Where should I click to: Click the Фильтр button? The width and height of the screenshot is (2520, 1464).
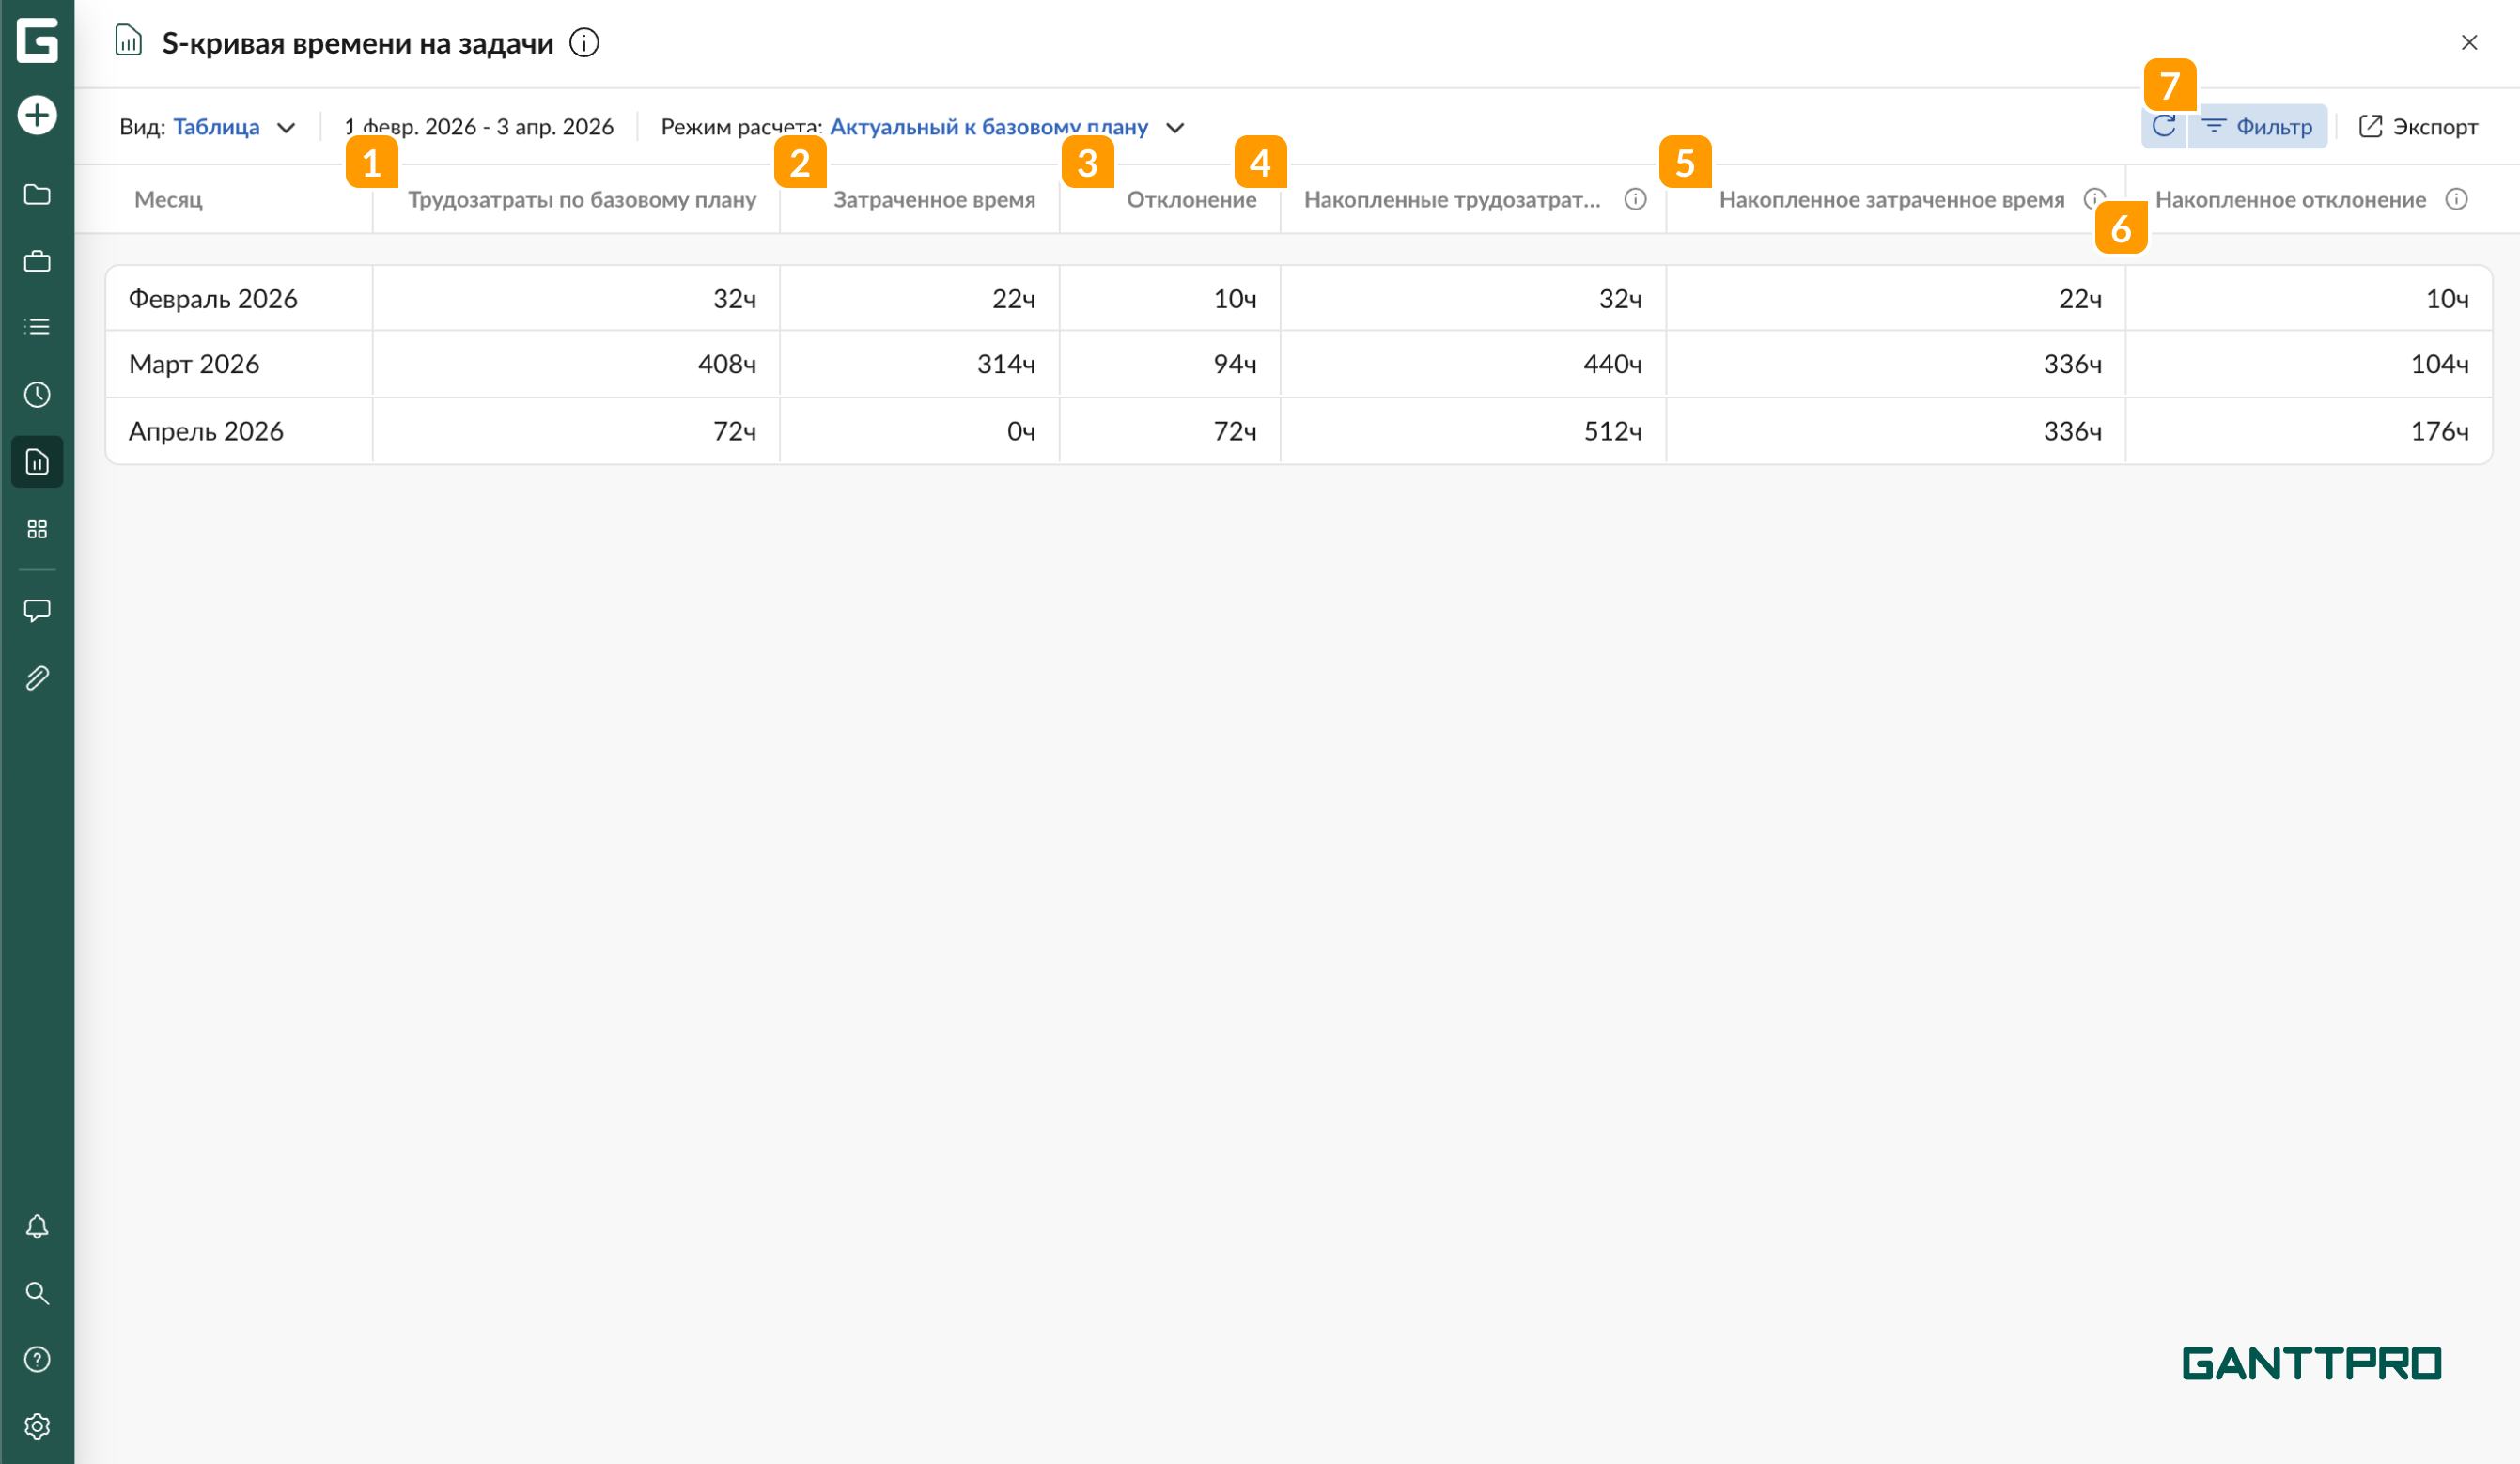2258,127
